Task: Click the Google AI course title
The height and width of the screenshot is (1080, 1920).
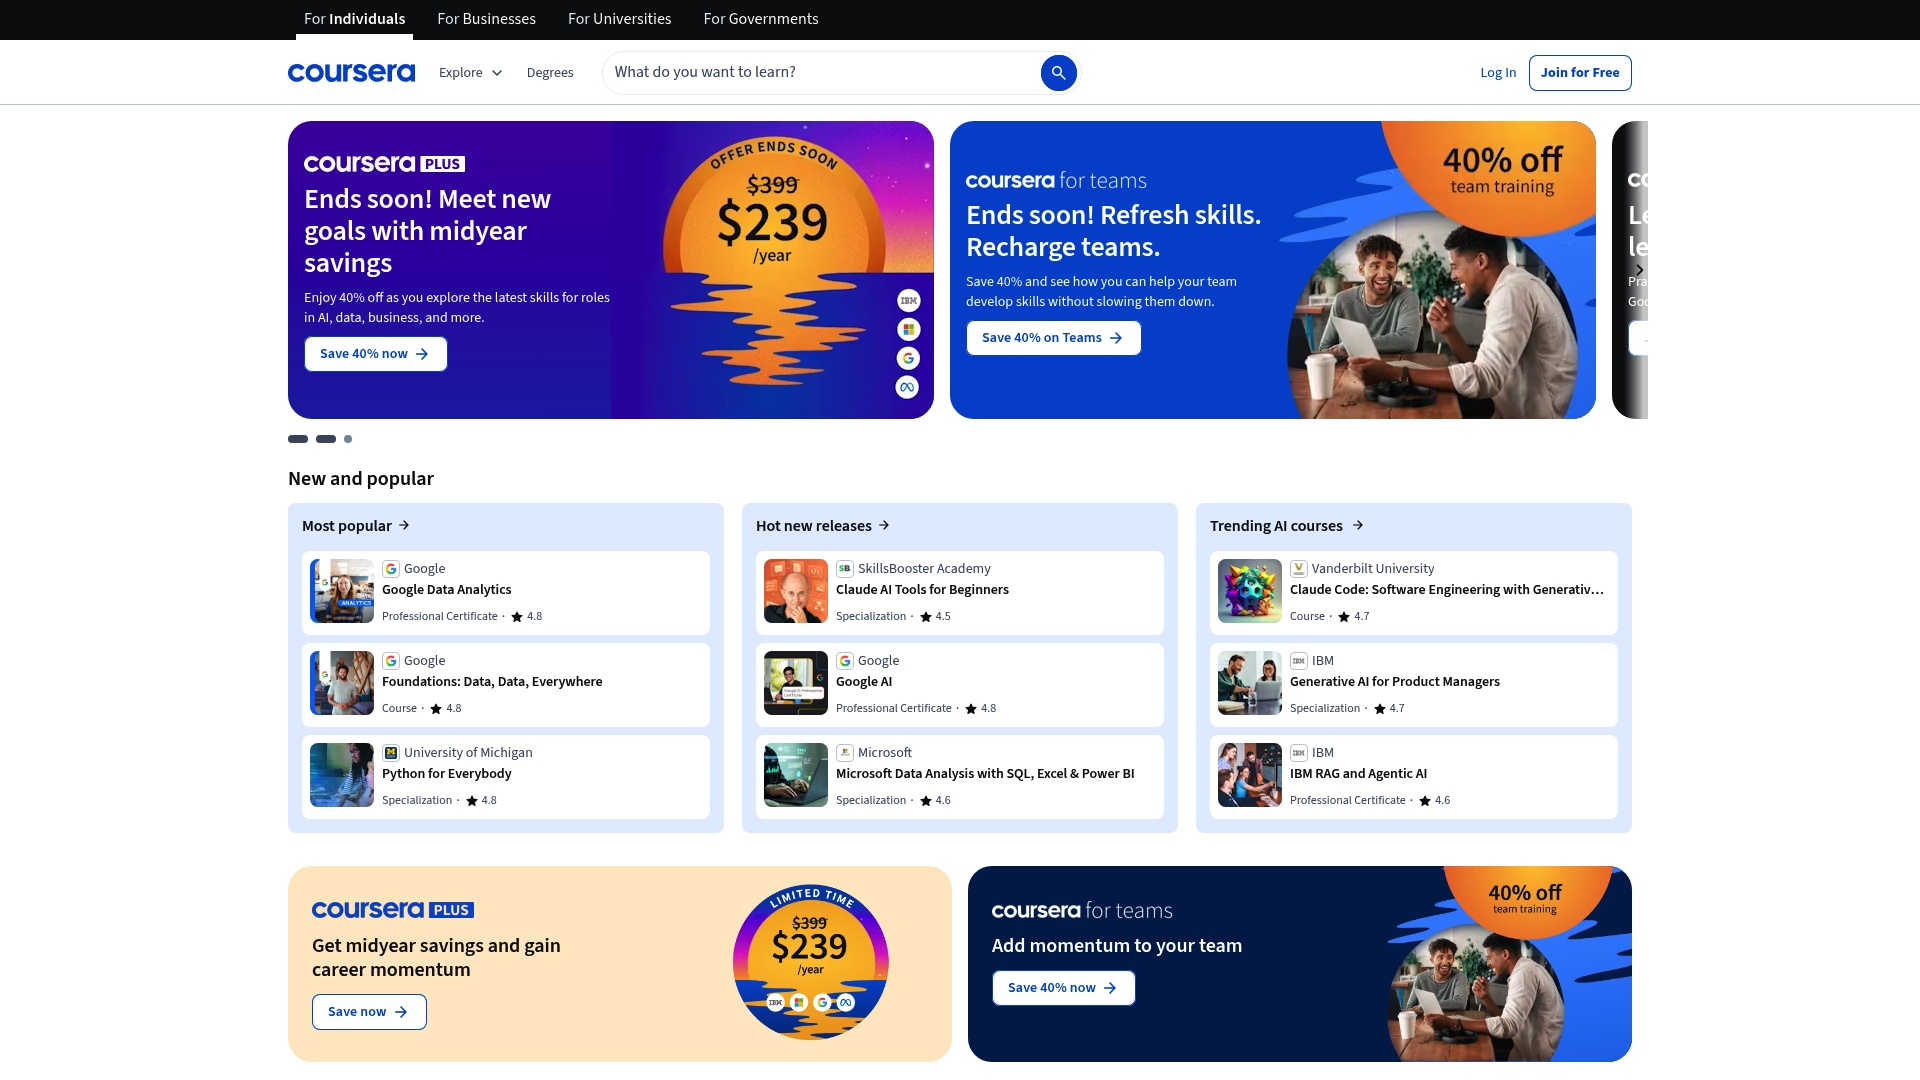Action: pos(864,682)
